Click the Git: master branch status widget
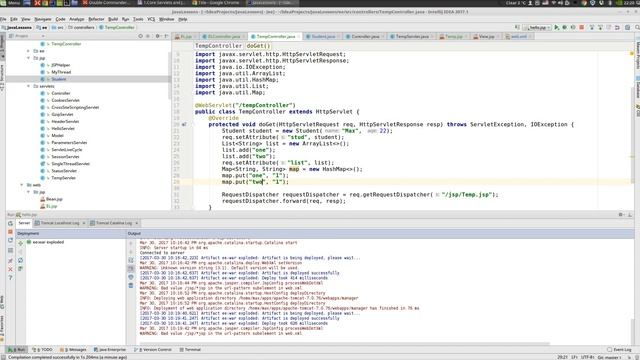 (x=609, y=358)
